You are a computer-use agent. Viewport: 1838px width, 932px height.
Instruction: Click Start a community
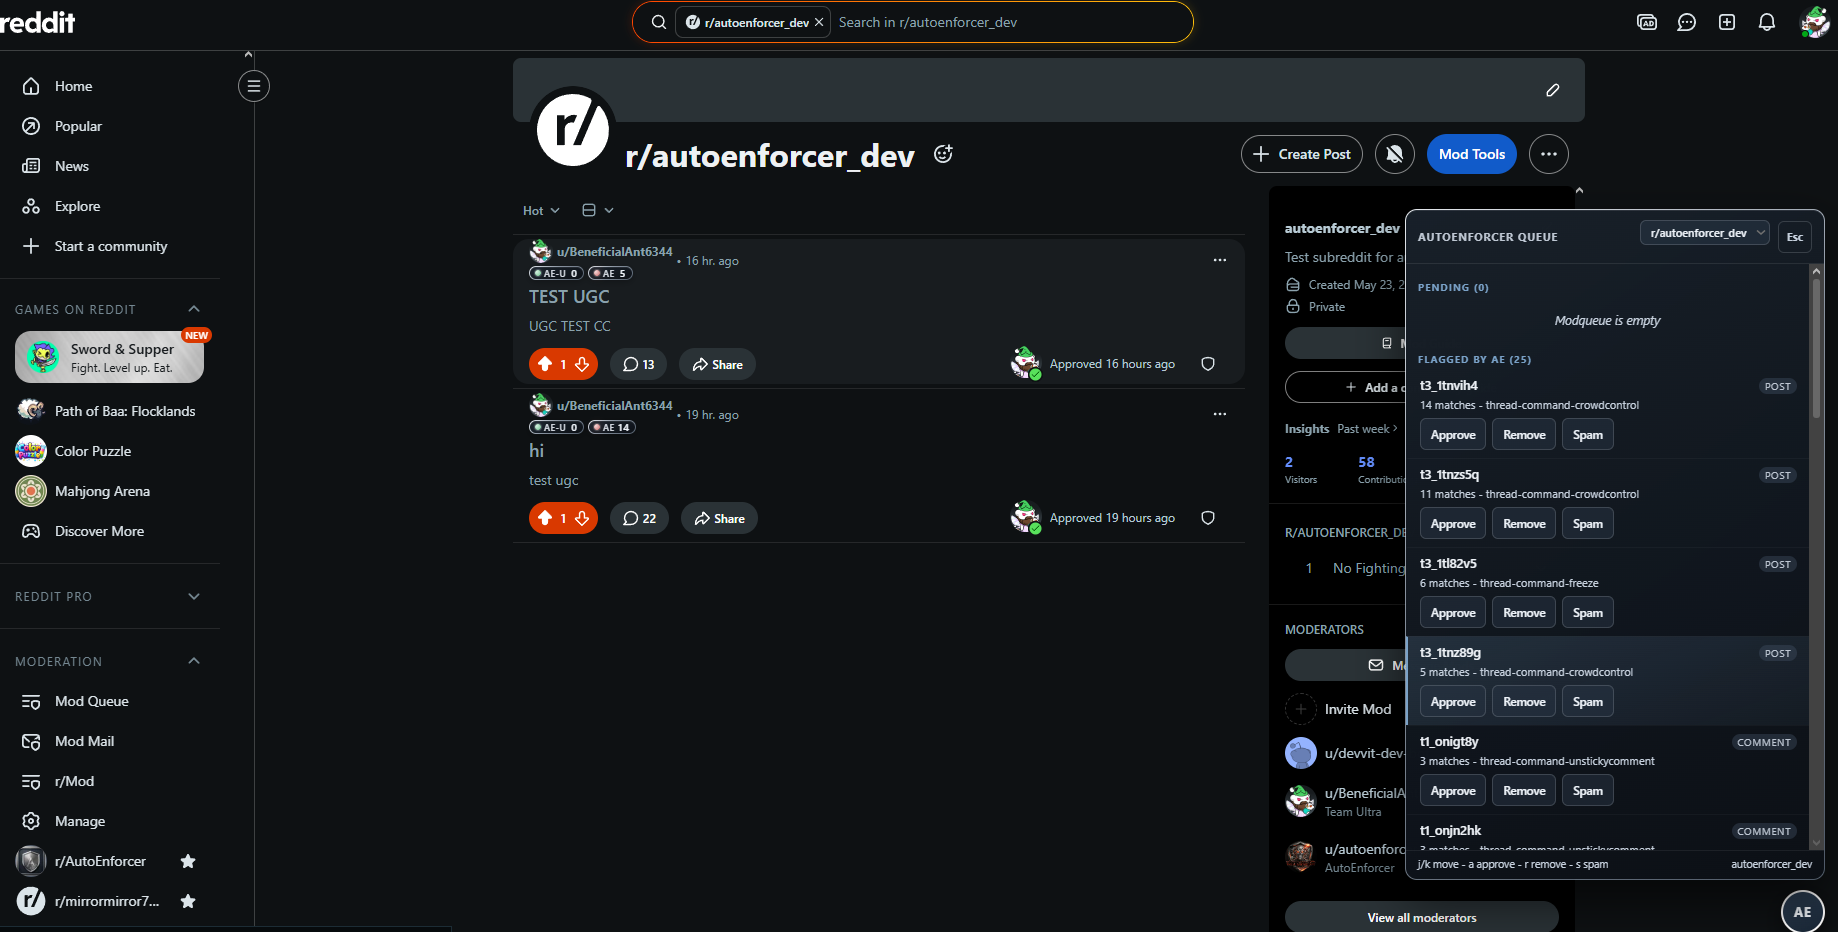pyautogui.click(x=110, y=246)
